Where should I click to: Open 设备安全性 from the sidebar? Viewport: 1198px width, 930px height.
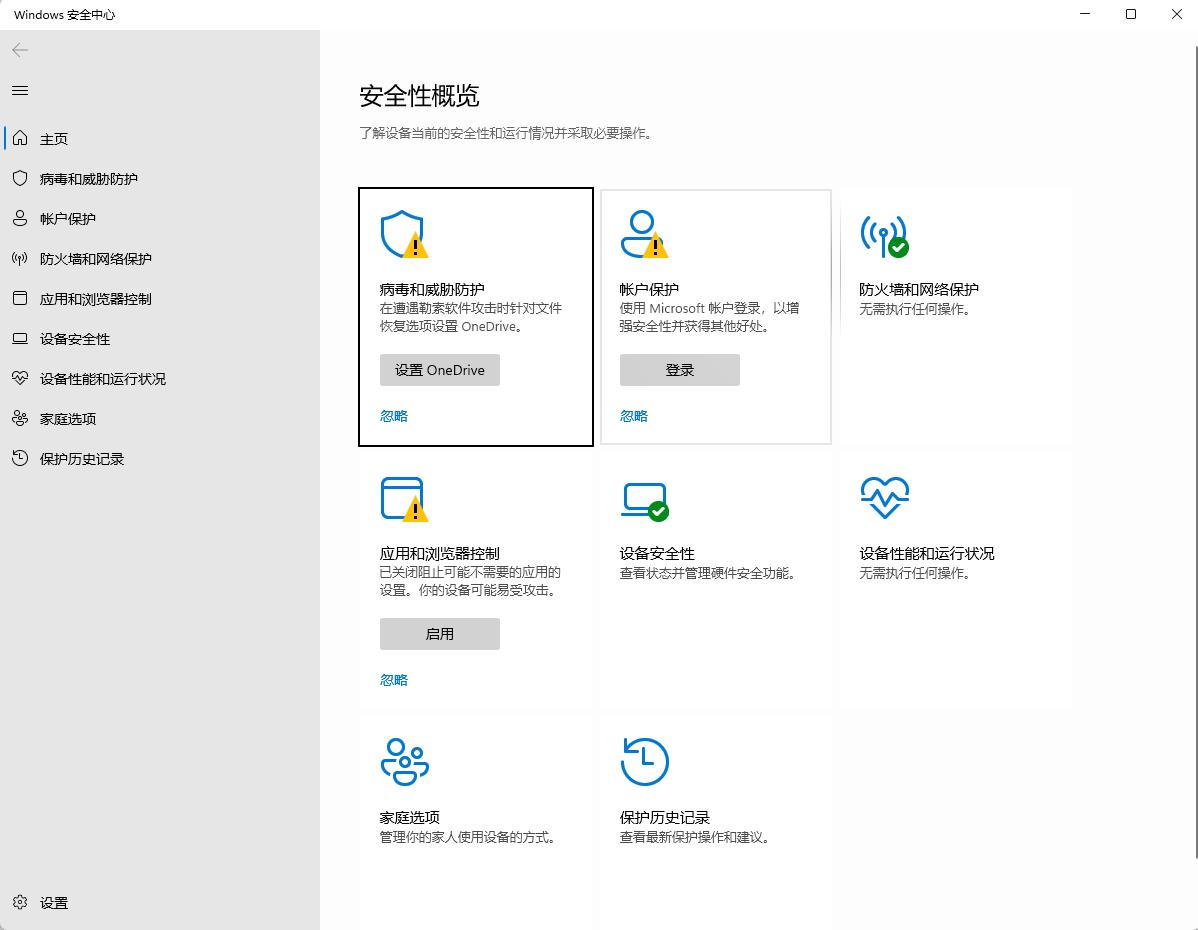click(66, 339)
